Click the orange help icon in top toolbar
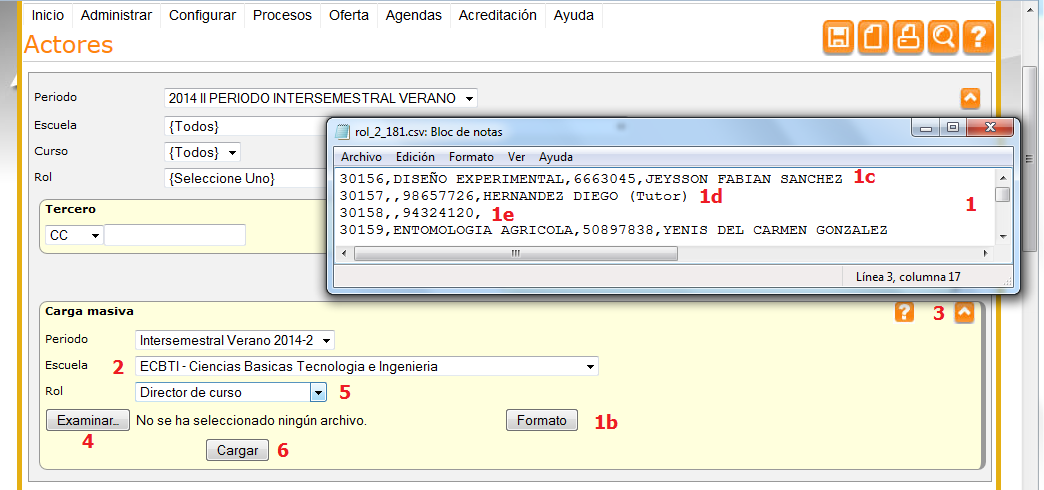 point(977,37)
